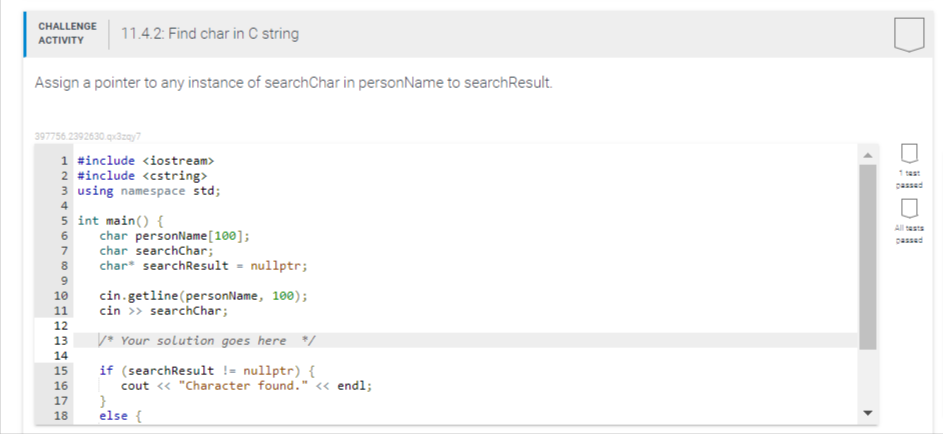Click the code editor scroll down arrow
The width and height of the screenshot is (943, 434).
click(867, 413)
